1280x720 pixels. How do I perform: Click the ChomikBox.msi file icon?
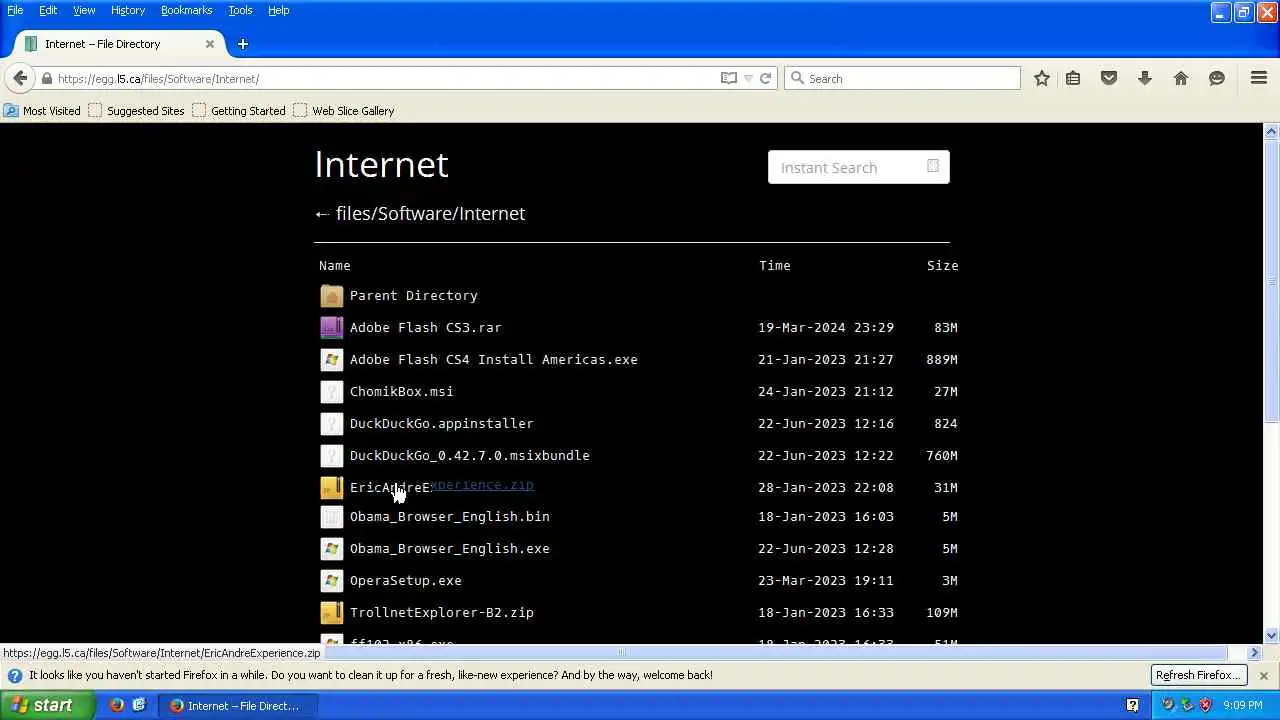(x=331, y=392)
